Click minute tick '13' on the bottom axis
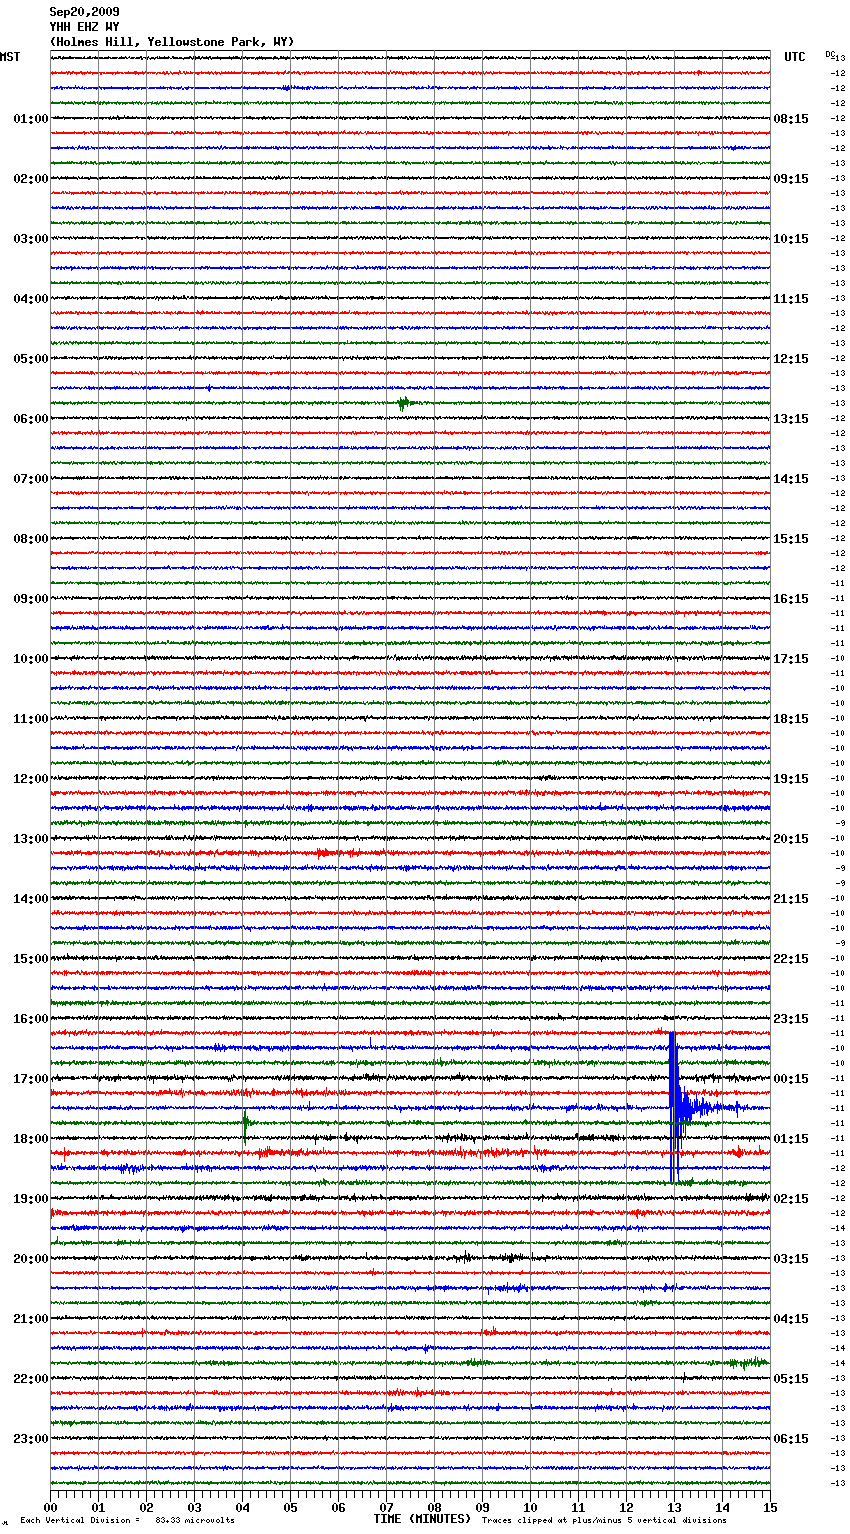850x1534 pixels. coord(674,1507)
